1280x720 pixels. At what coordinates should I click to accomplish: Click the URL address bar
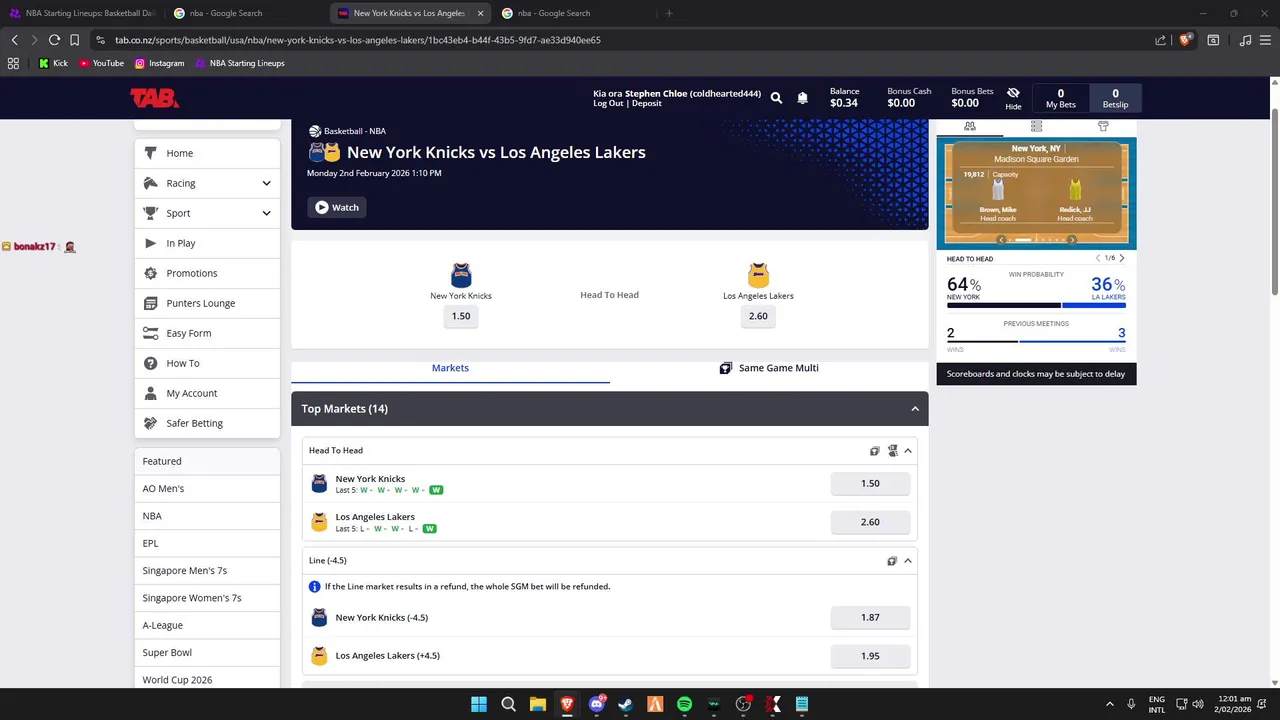(x=620, y=40)
